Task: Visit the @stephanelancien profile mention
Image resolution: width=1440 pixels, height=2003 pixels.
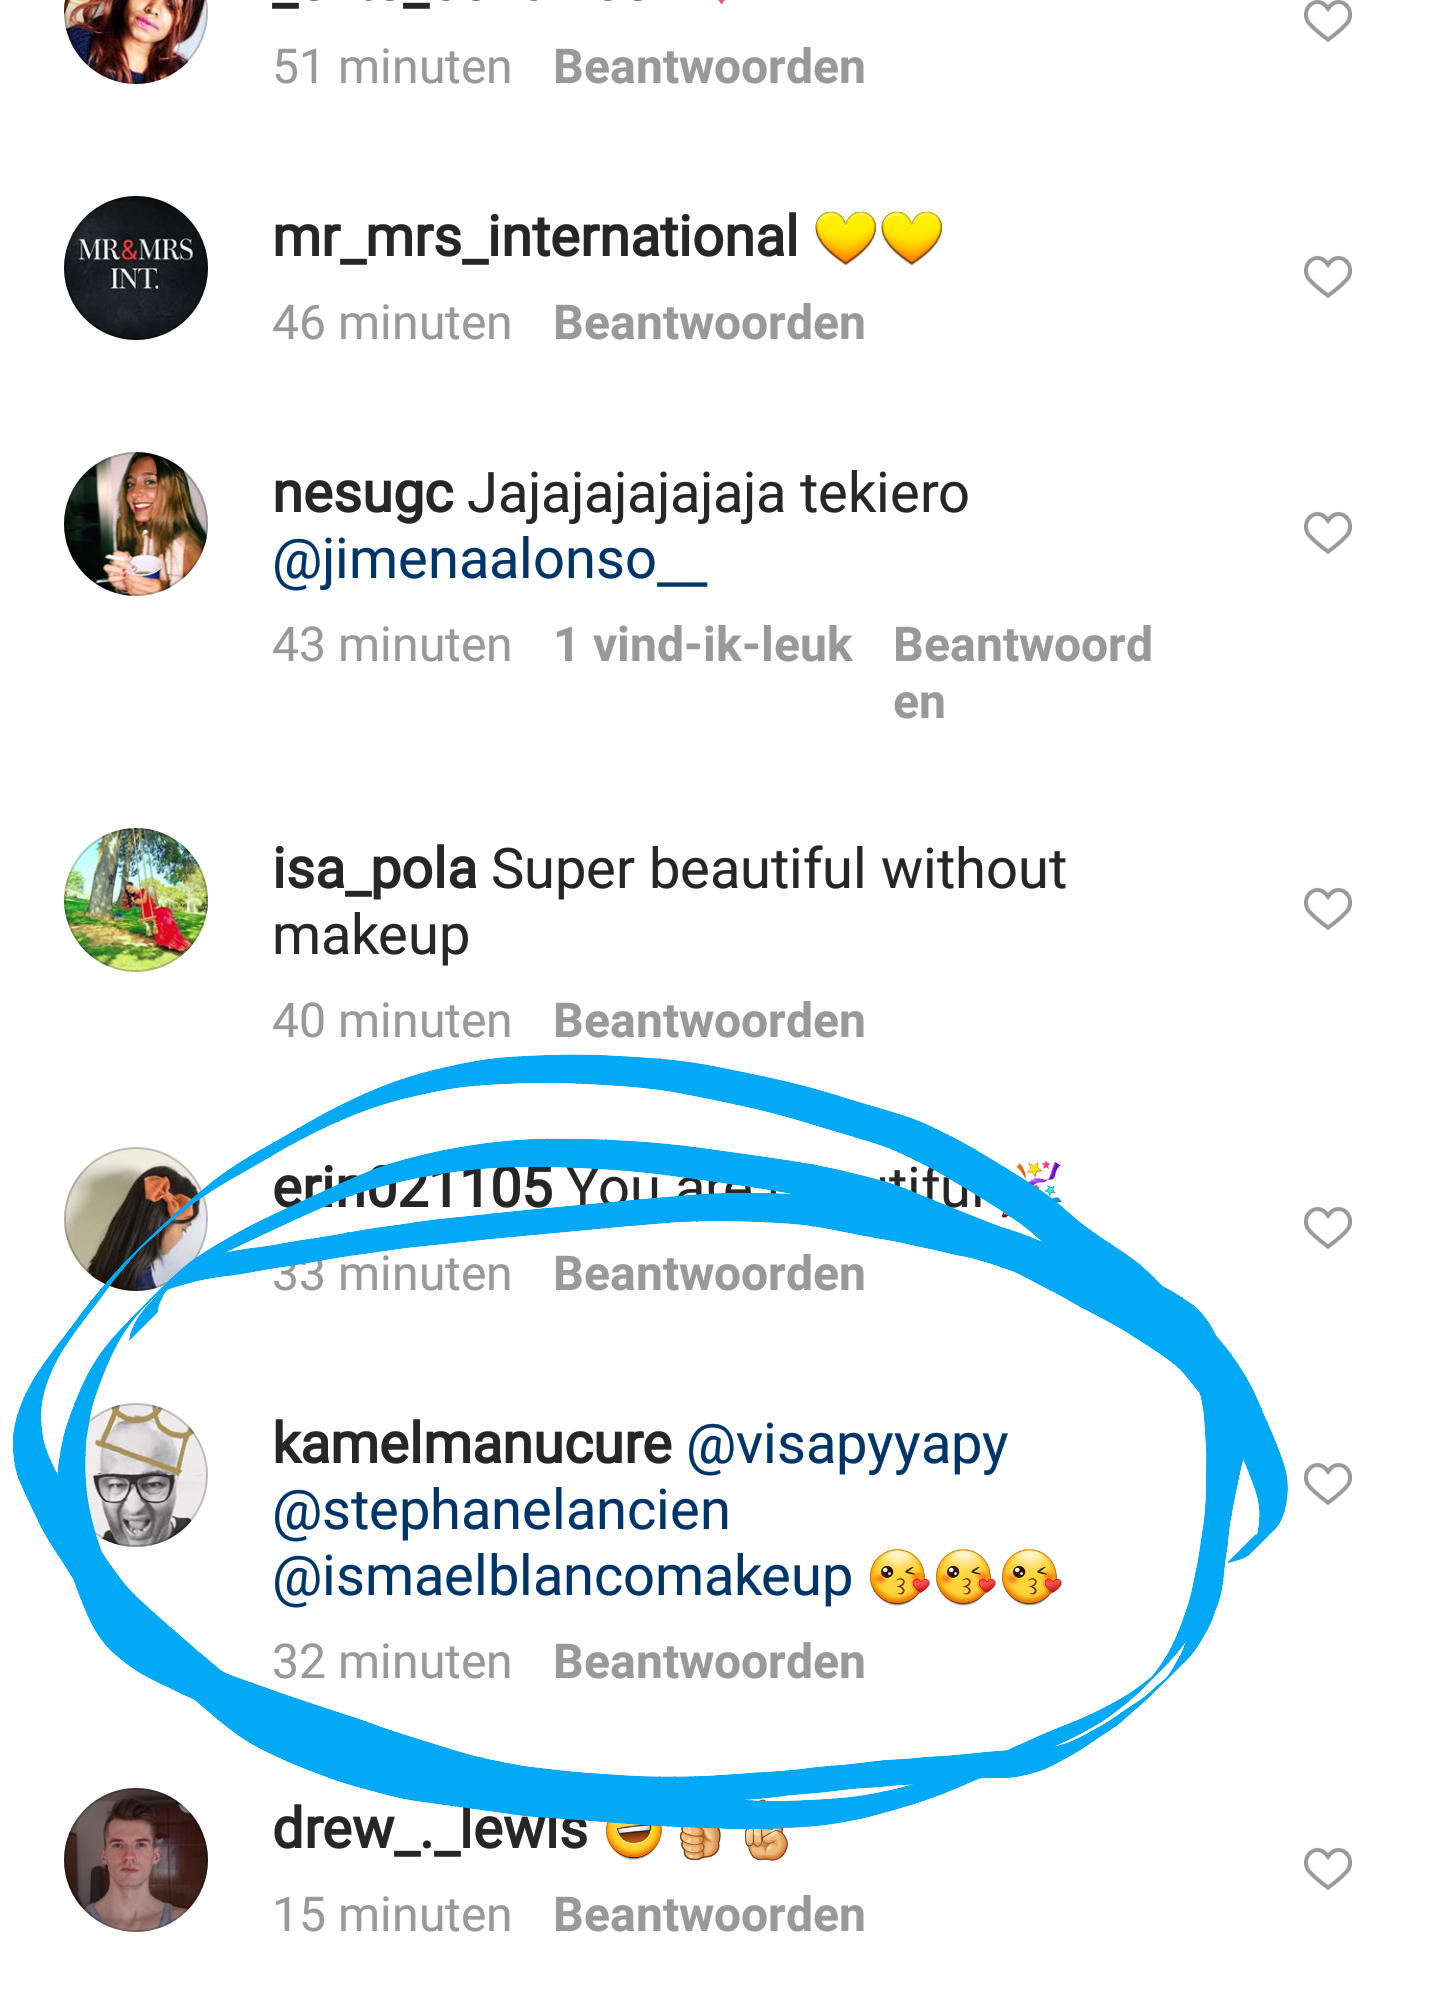Action: pos(501,1511)
